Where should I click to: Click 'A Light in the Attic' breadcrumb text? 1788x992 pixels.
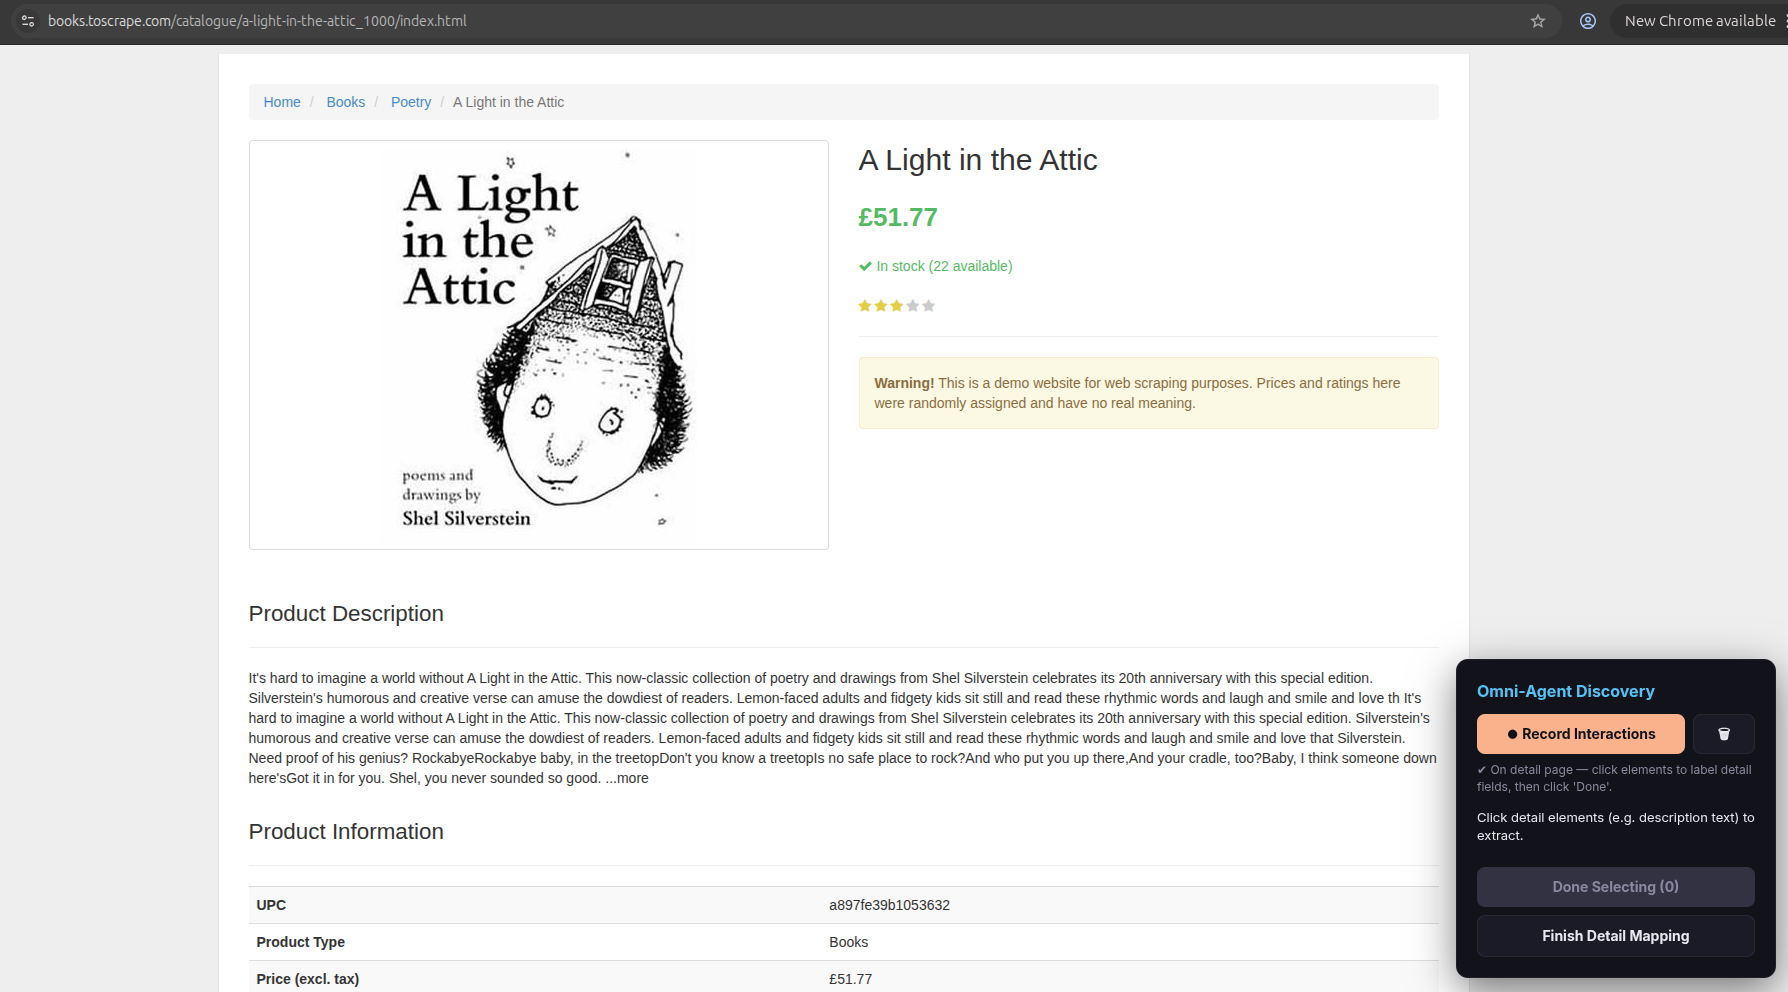(509, 102)
